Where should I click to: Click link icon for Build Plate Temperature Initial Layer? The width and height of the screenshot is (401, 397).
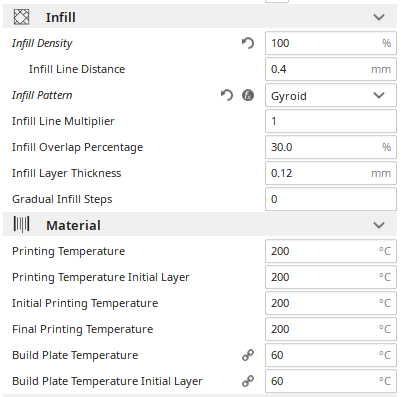[248, 381]
